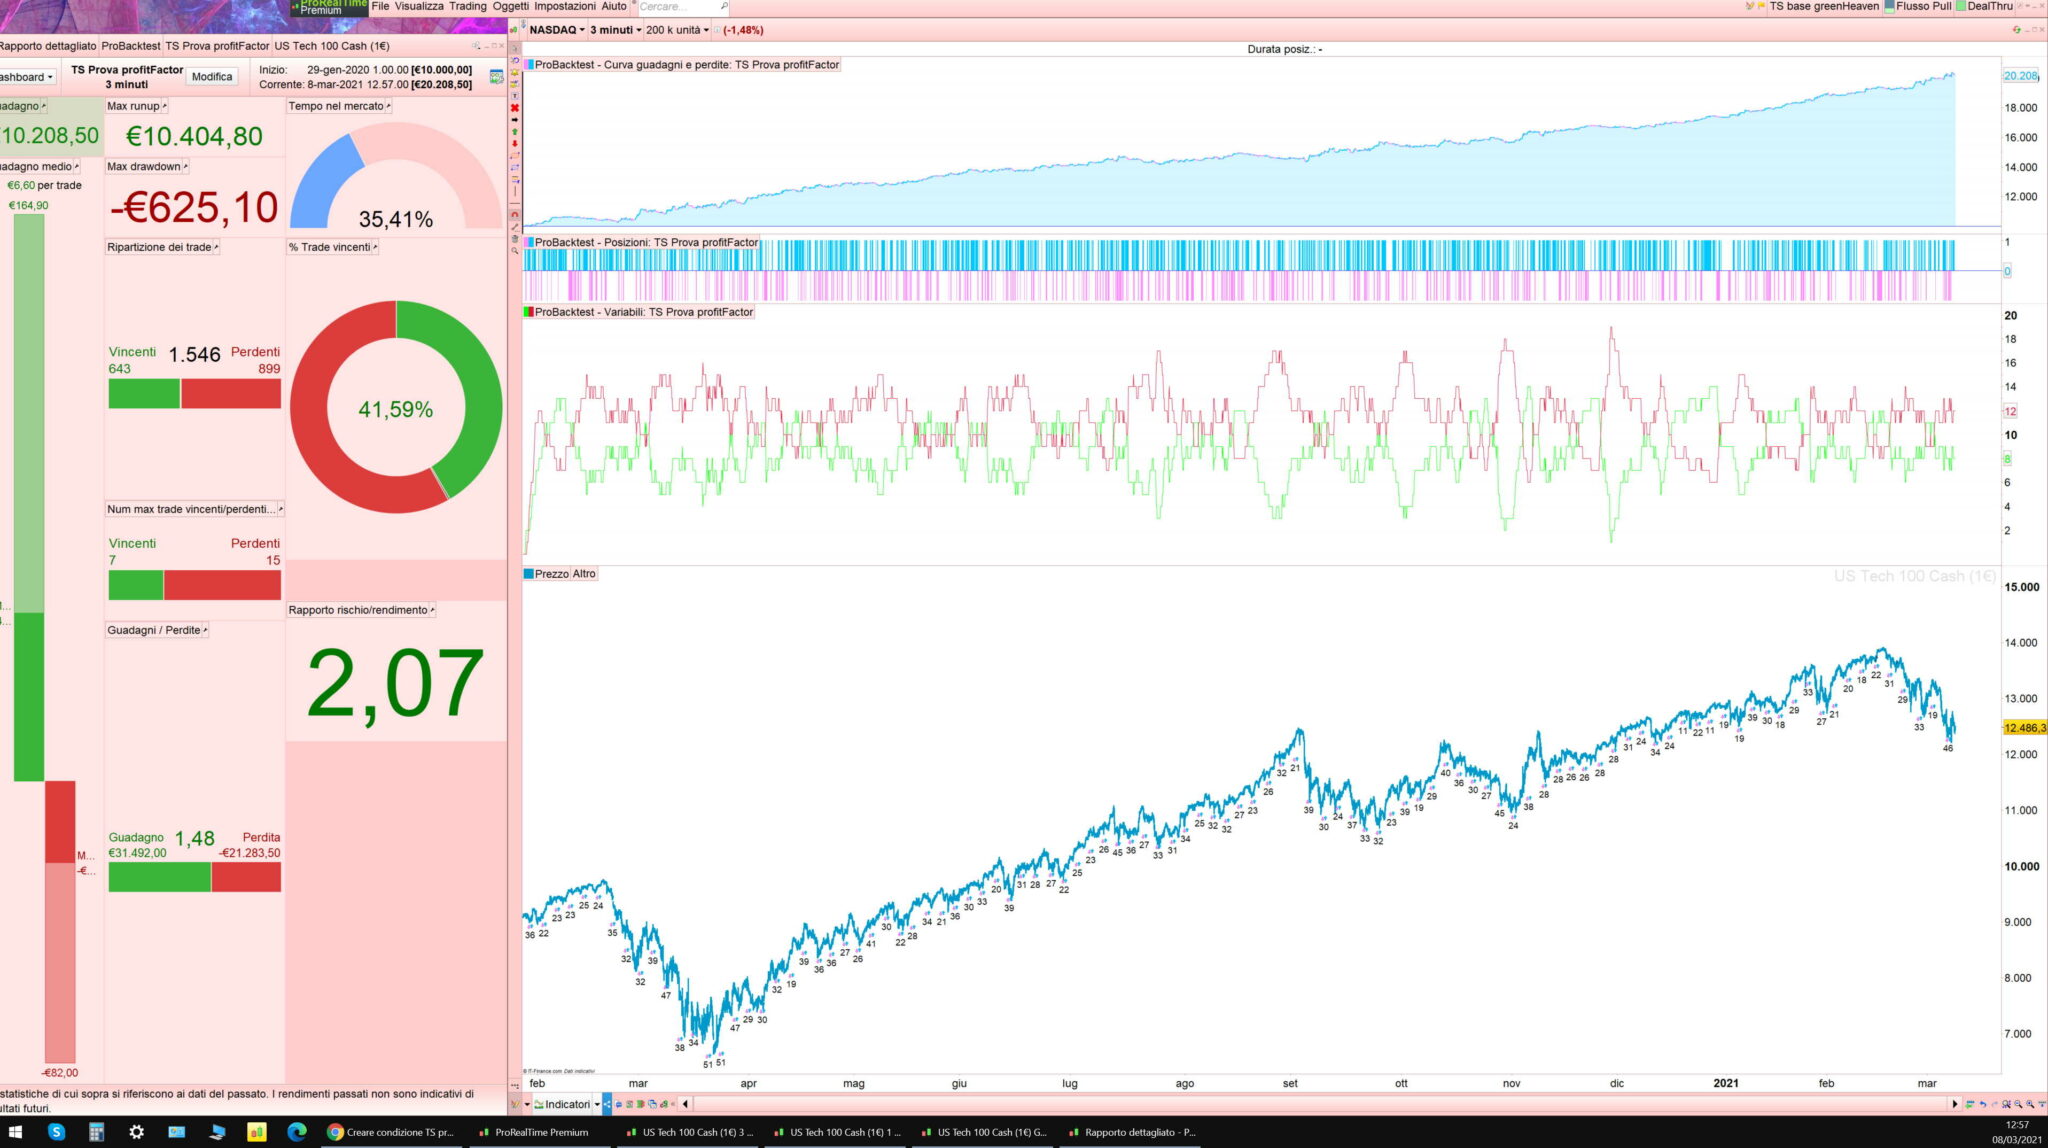Click the zoom out magnifier at chart bottom

pyautogui.click(x=2018, y=1104)
